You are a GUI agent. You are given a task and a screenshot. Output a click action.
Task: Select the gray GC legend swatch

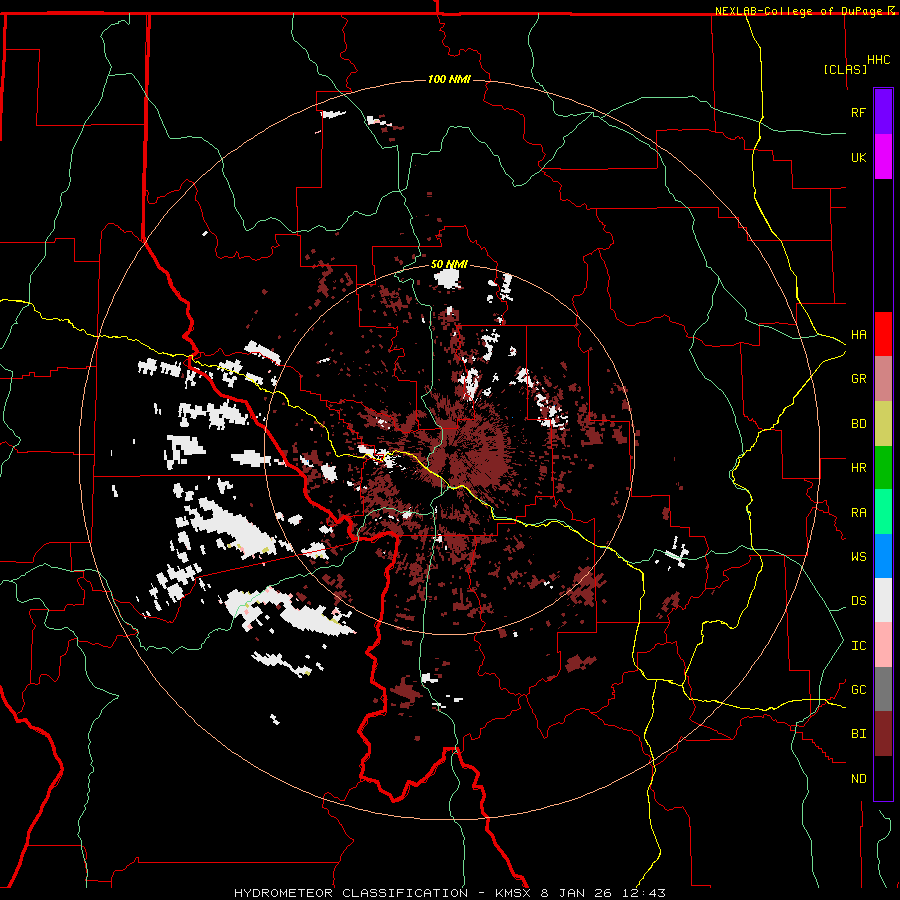[883, 689]
